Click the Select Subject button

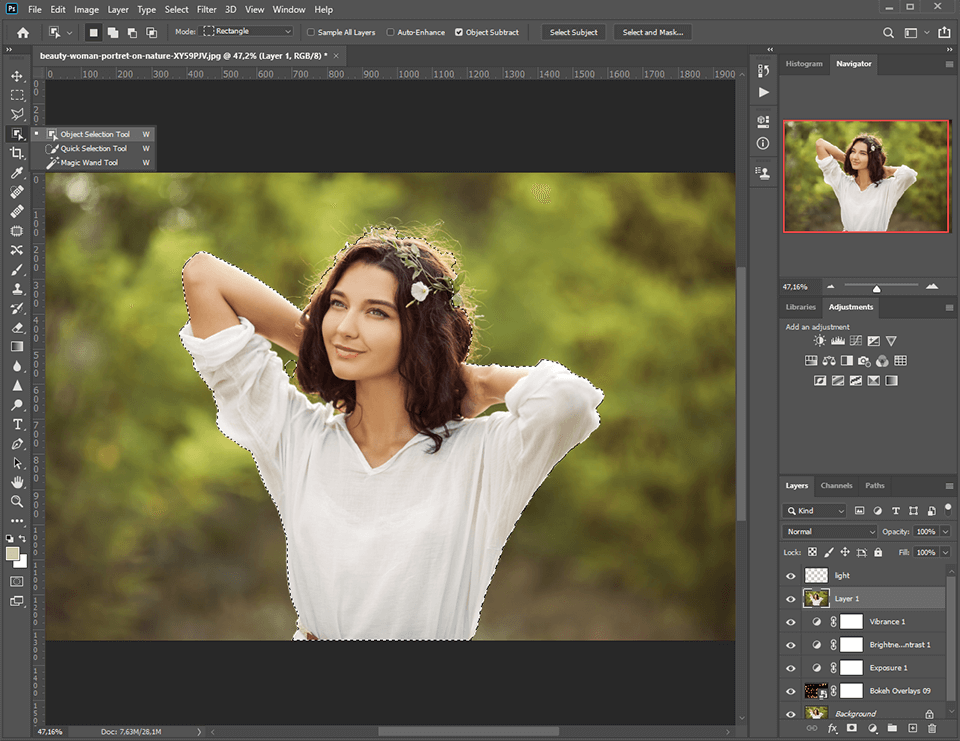coord(573,31)
